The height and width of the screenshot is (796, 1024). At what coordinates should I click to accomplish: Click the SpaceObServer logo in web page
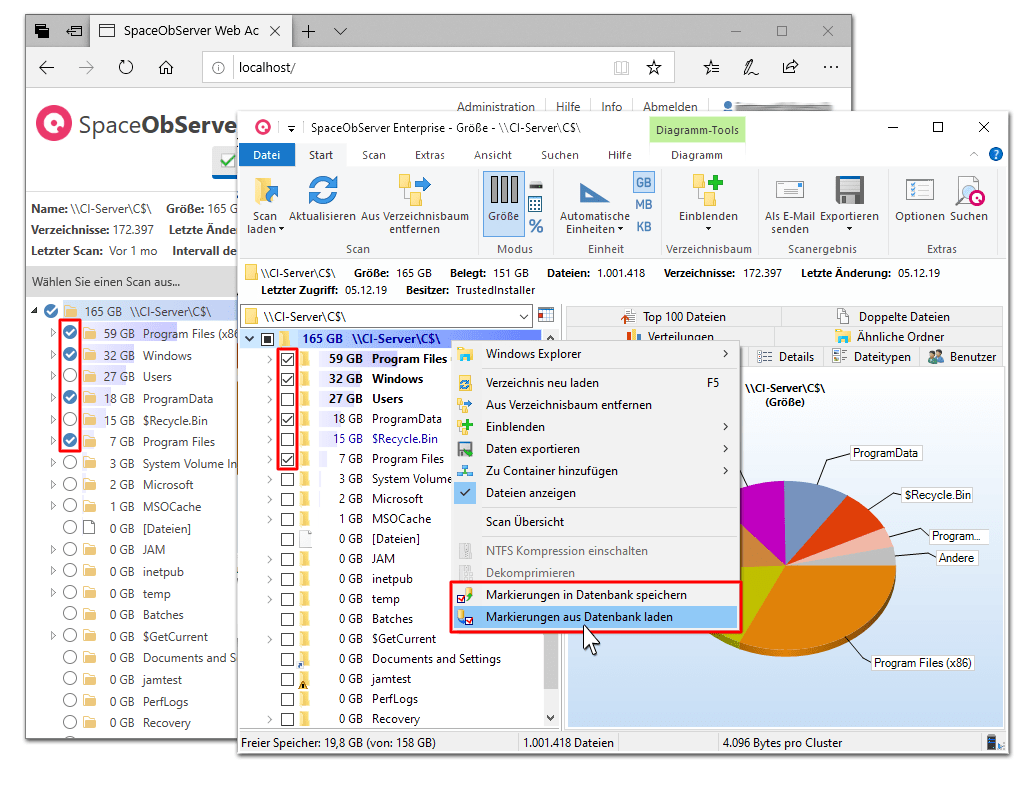coord(54,123)
